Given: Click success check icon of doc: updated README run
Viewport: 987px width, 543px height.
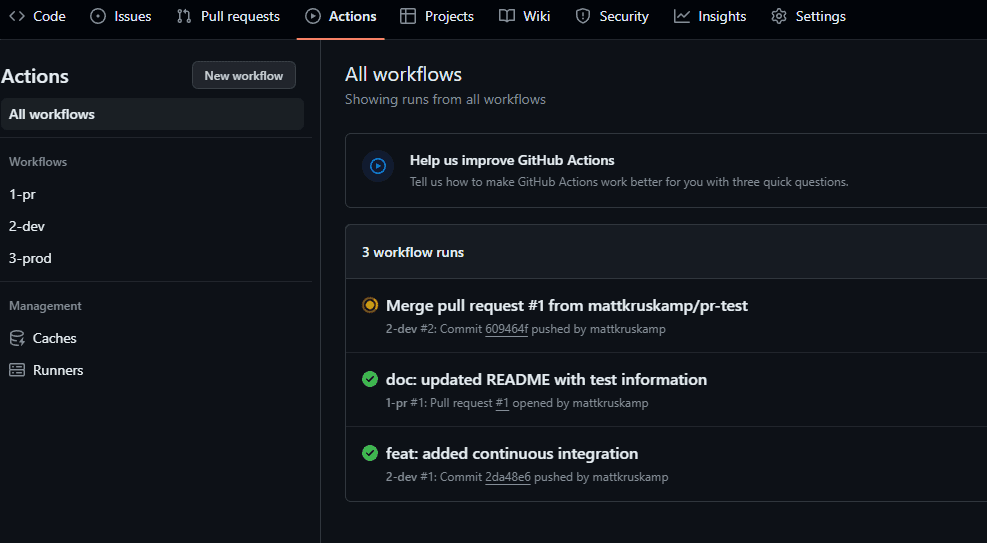Looking at the screenshot, I should point(370,379).
